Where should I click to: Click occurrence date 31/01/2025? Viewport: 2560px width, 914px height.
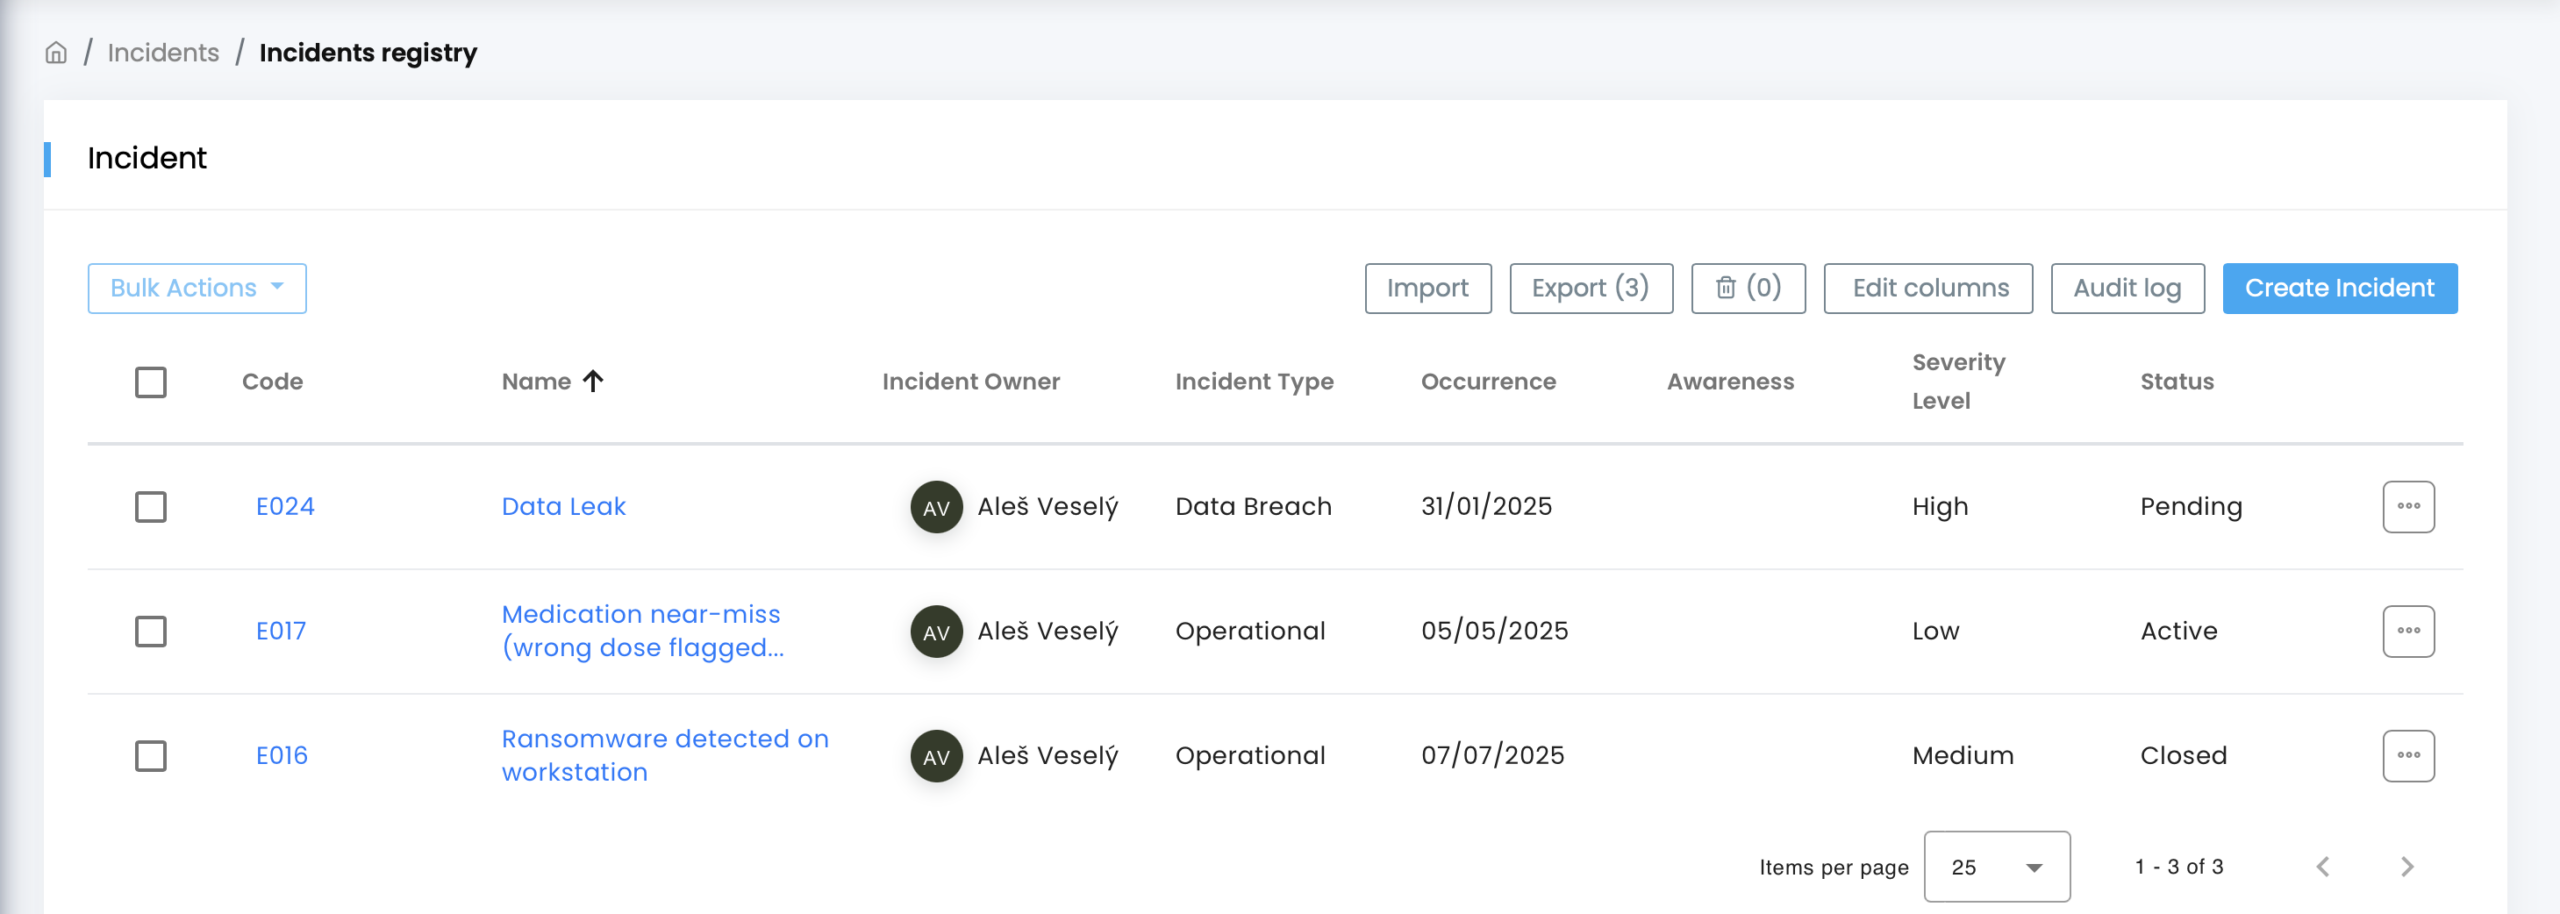pos(1486,507)
